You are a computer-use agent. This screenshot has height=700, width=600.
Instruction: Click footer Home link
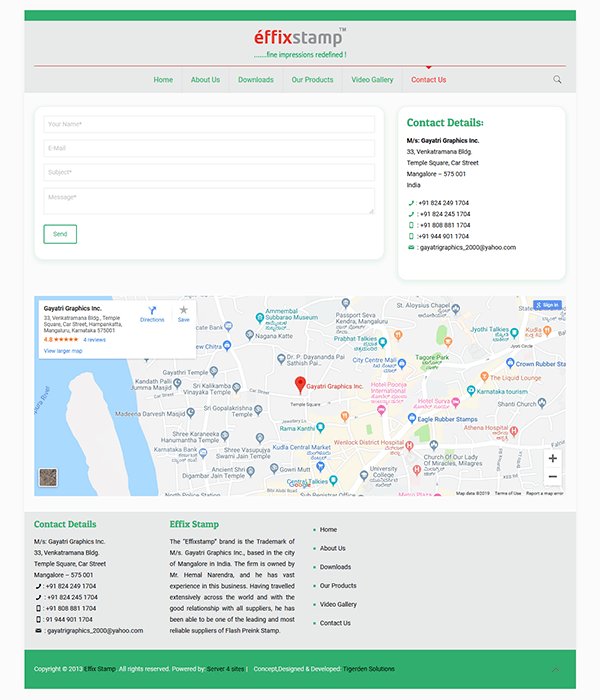(328, 529)
